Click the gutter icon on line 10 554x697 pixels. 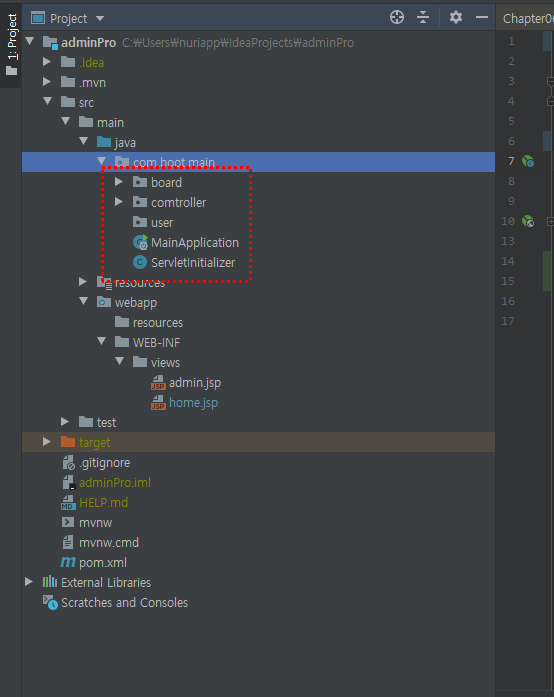coord(528,221)
